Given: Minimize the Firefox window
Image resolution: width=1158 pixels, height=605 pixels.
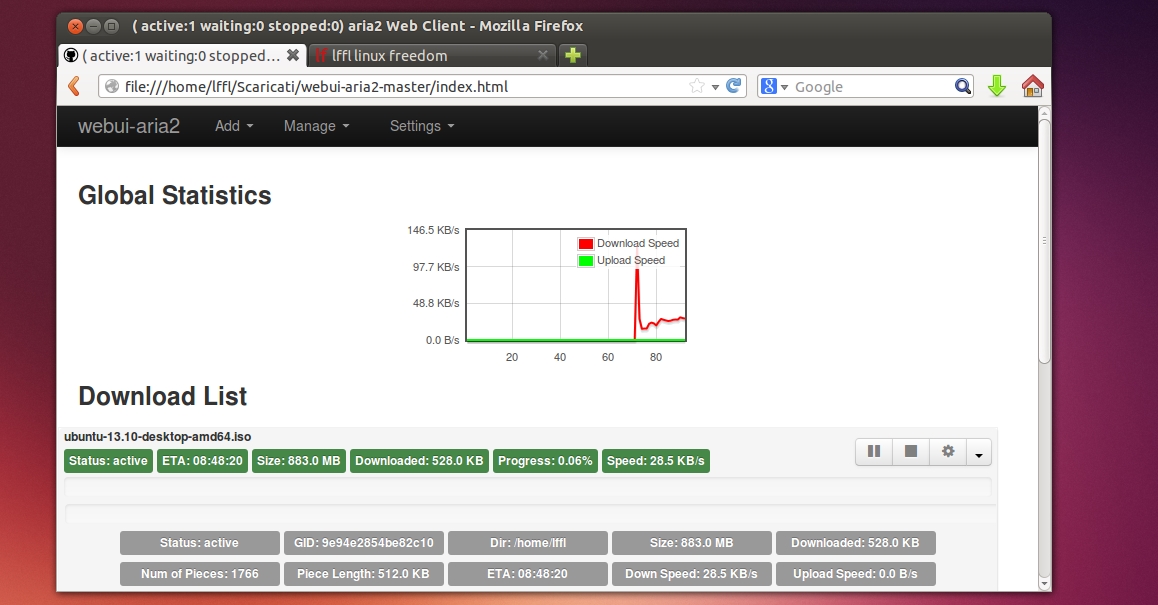Looking at the screenshot, I should pos(94,27).
